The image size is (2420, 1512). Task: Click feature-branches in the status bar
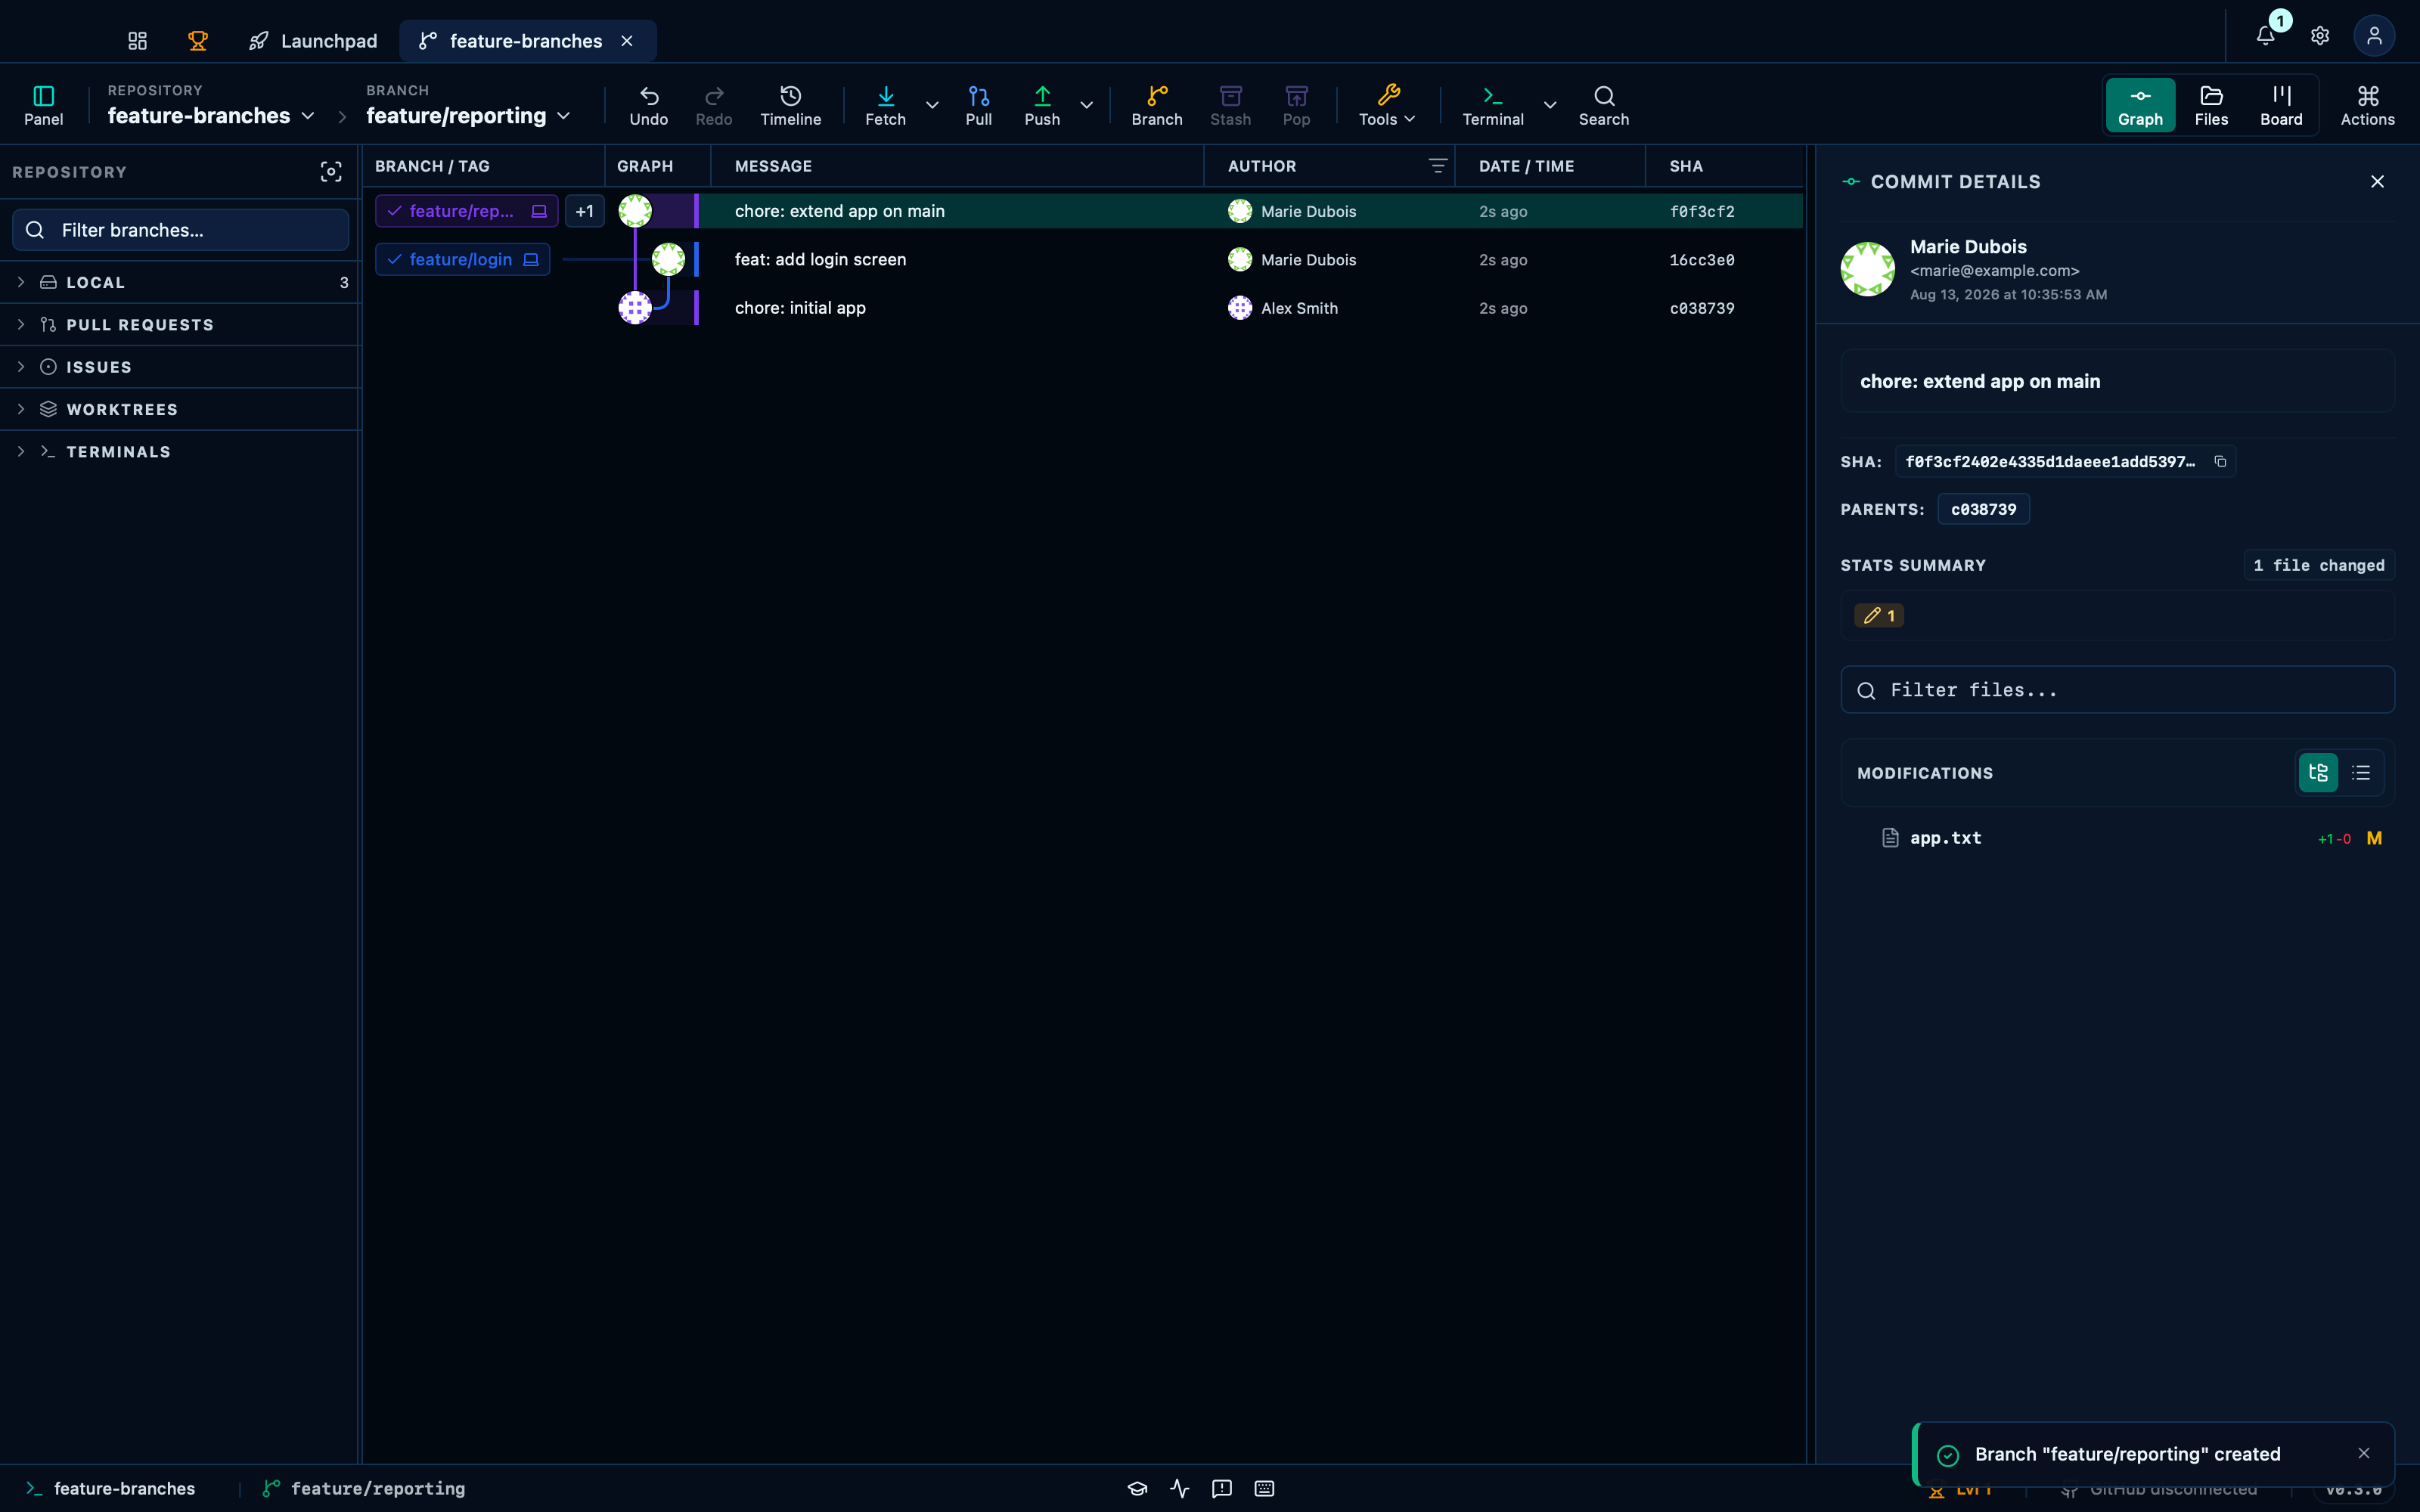tap(111, 1488)
